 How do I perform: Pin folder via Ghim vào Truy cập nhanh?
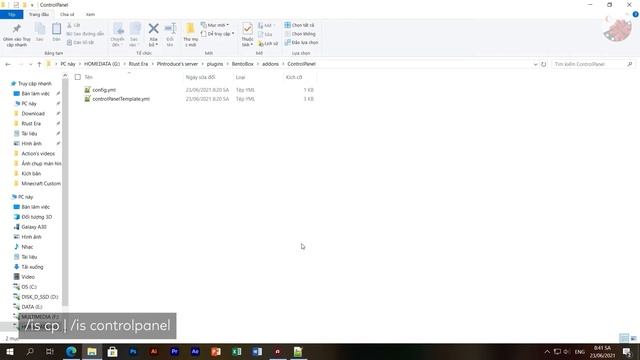(16, 35)
